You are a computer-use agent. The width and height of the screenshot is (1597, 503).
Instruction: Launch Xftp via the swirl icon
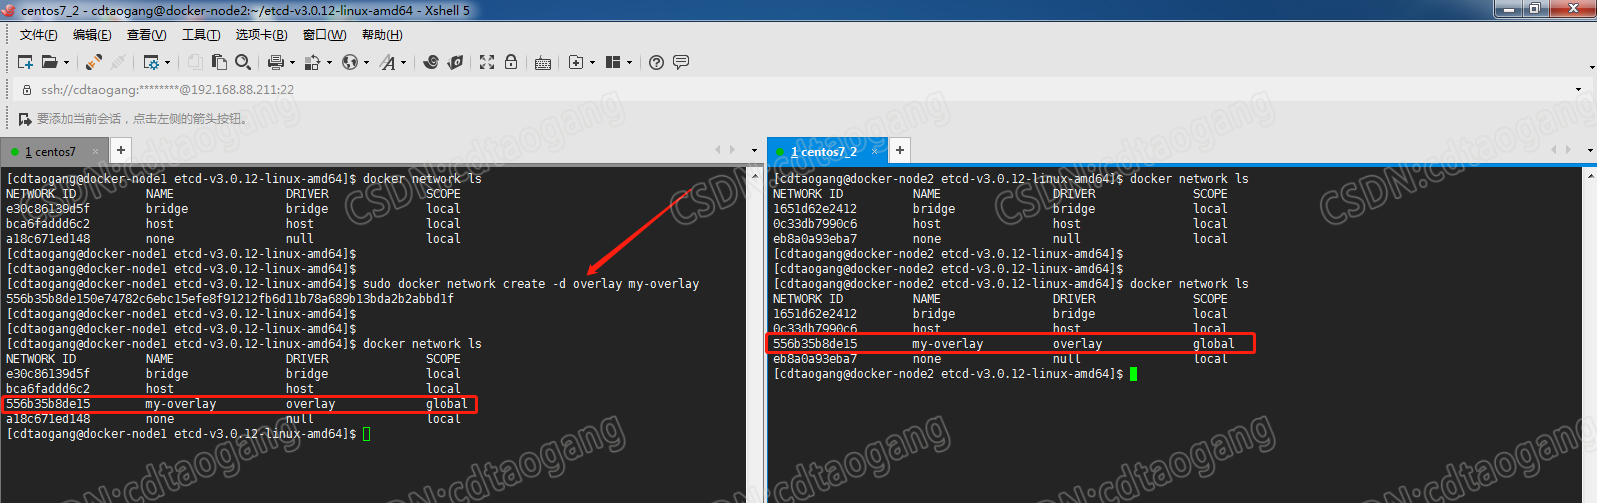coord(431,62)
